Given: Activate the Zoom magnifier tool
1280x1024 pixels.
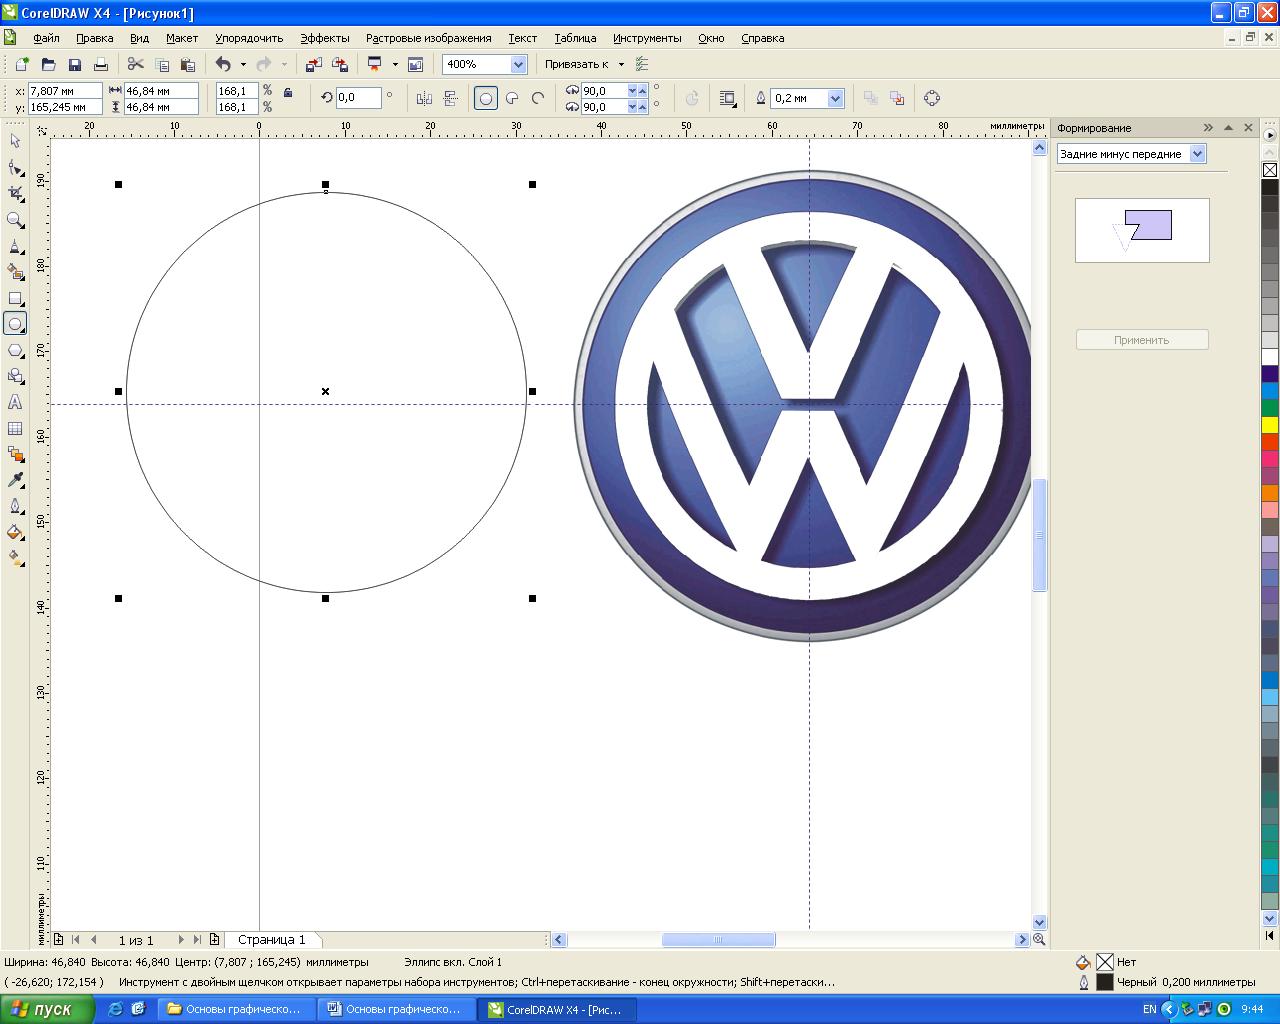Looking at the screenshot, I should click(x=15, y=219).
